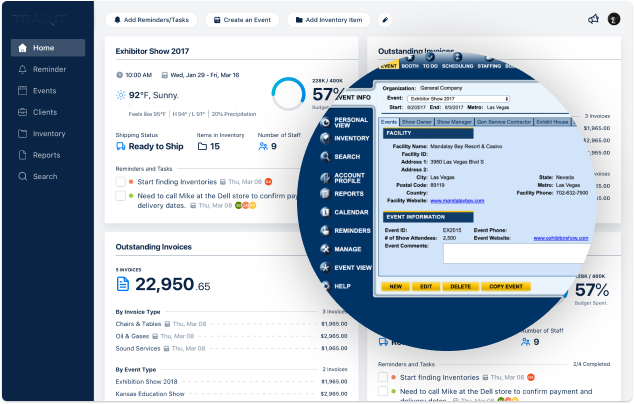This screenshot has height=404, width=634.
Task: Select the Show Manager sub-tab
Action: coord(454,122)
